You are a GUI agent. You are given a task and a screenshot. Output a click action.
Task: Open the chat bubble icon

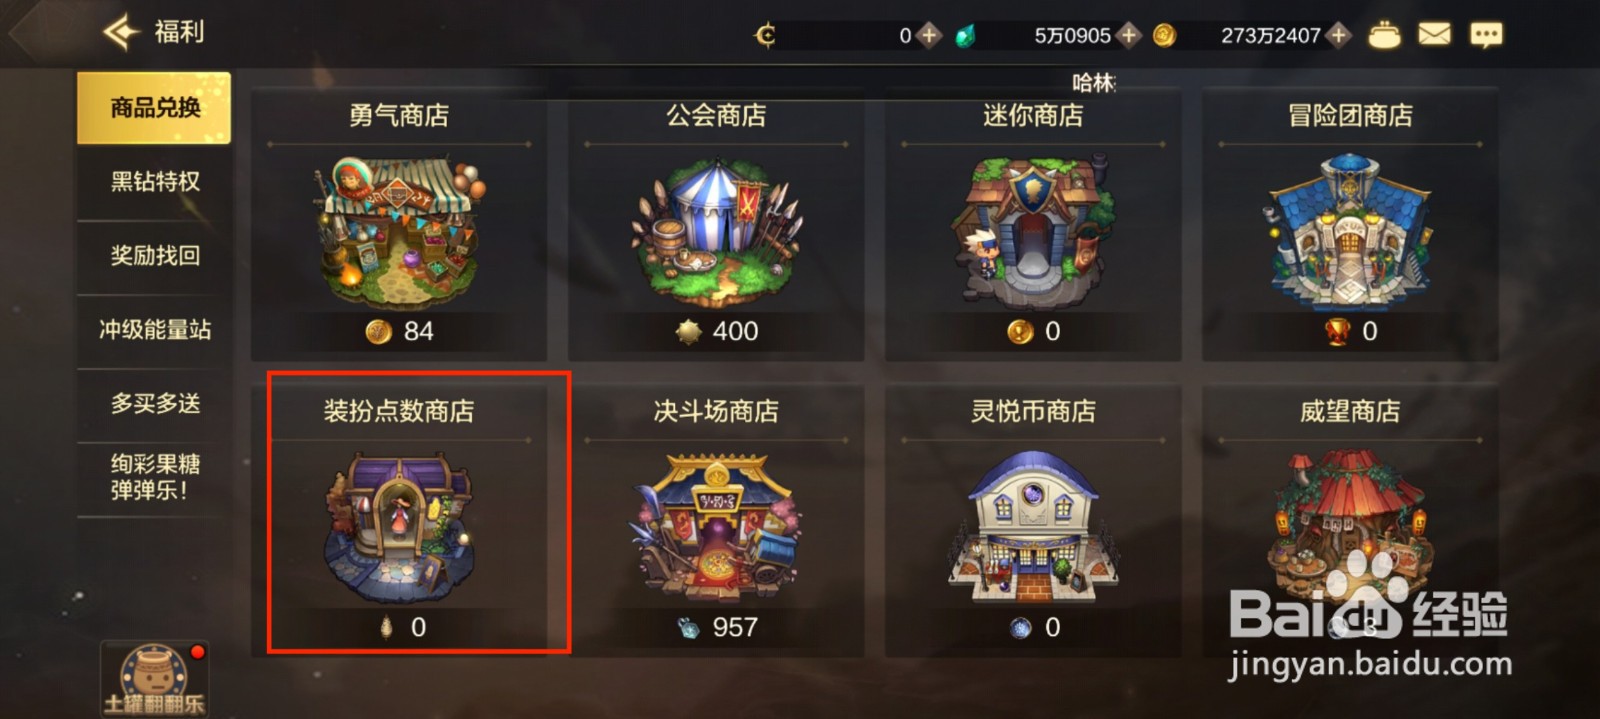coord(1486,36)
